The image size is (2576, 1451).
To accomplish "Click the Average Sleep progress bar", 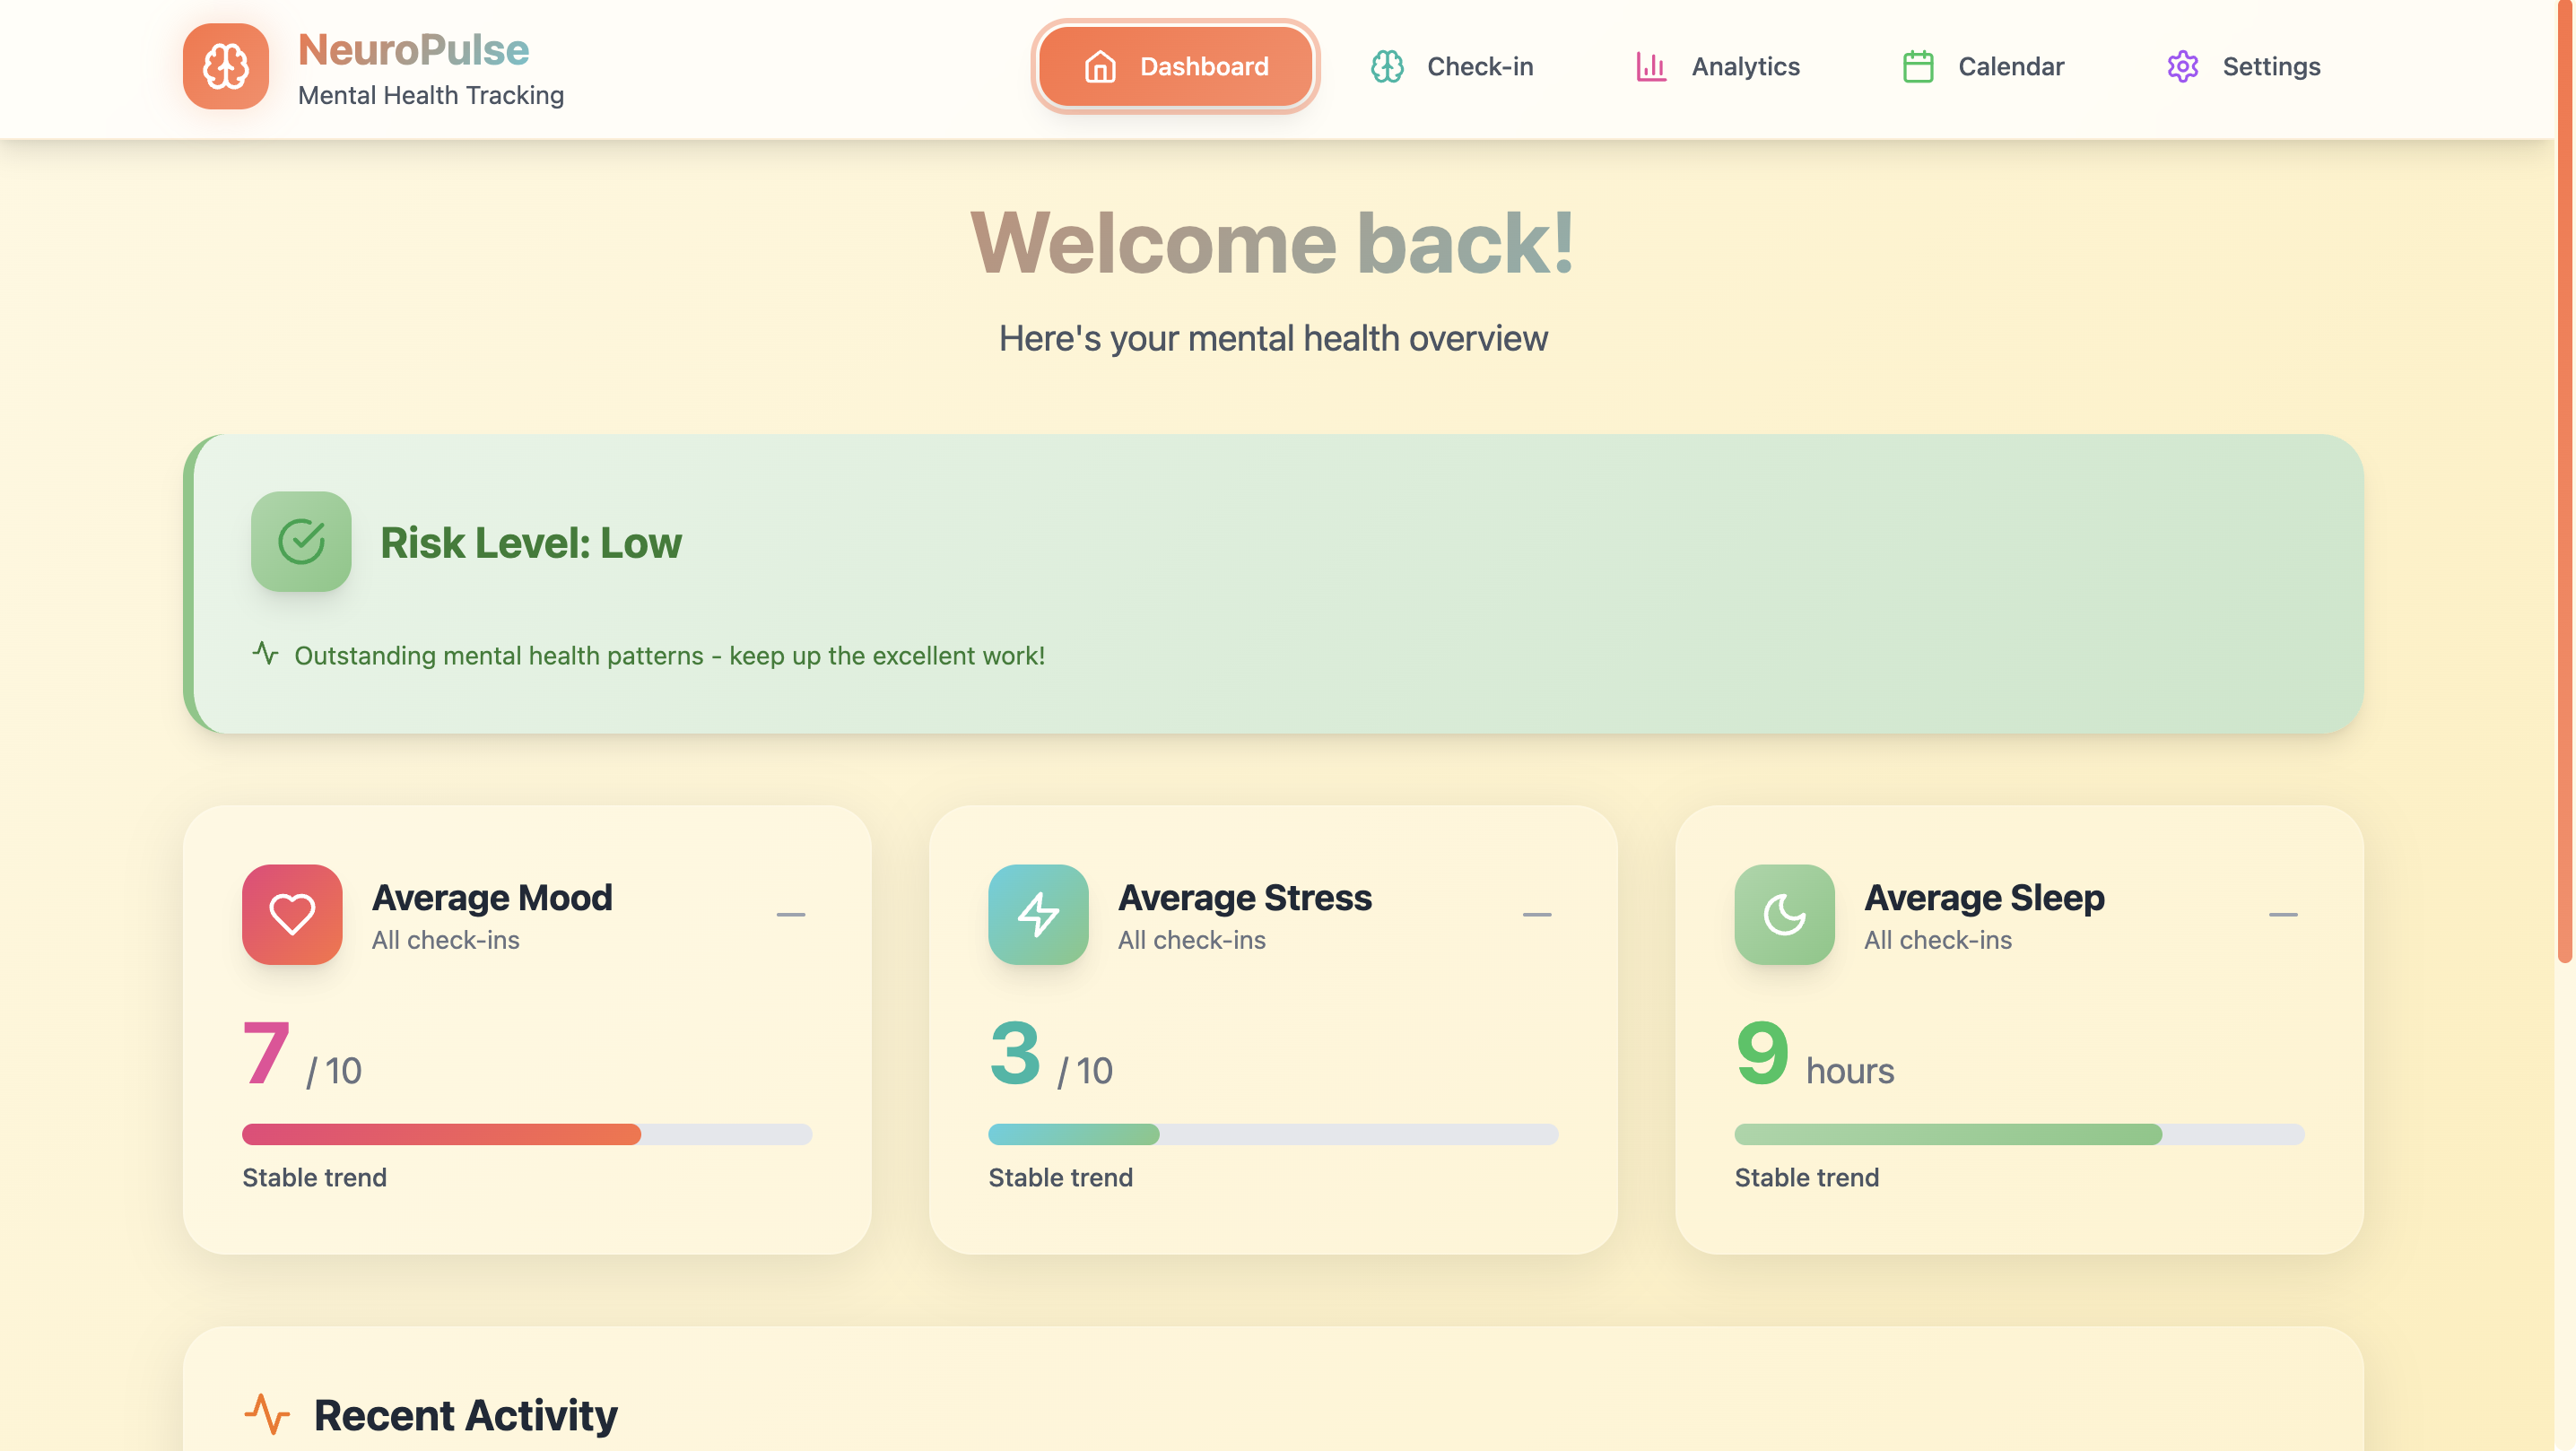I will click(2018, 1134).
